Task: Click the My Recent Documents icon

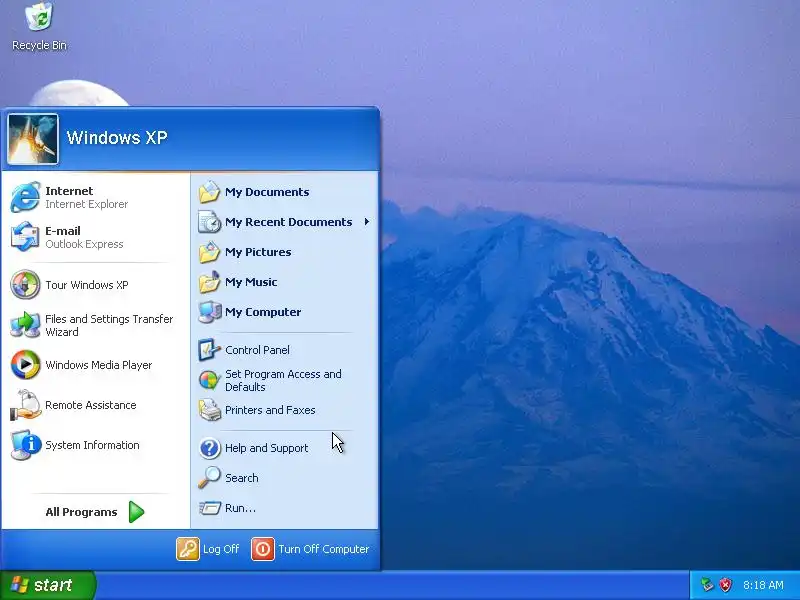Action: [x=209, y=222]
